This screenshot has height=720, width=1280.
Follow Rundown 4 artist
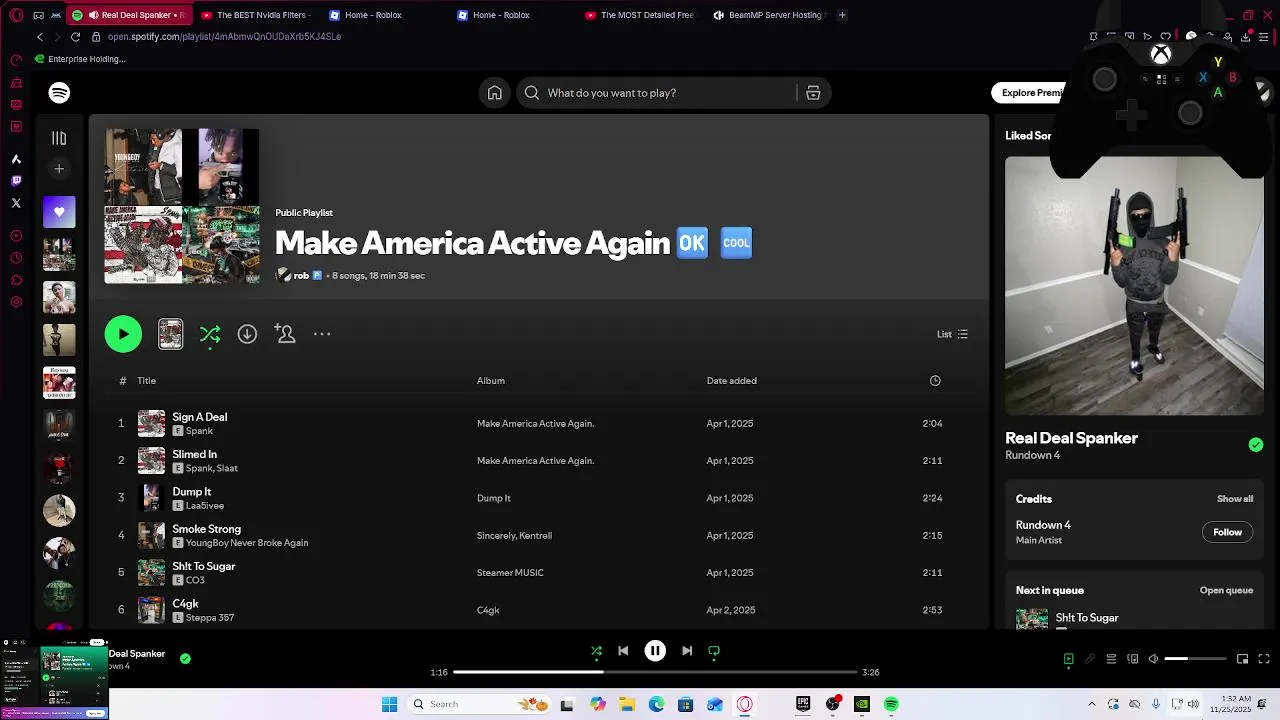[1227, 532]
